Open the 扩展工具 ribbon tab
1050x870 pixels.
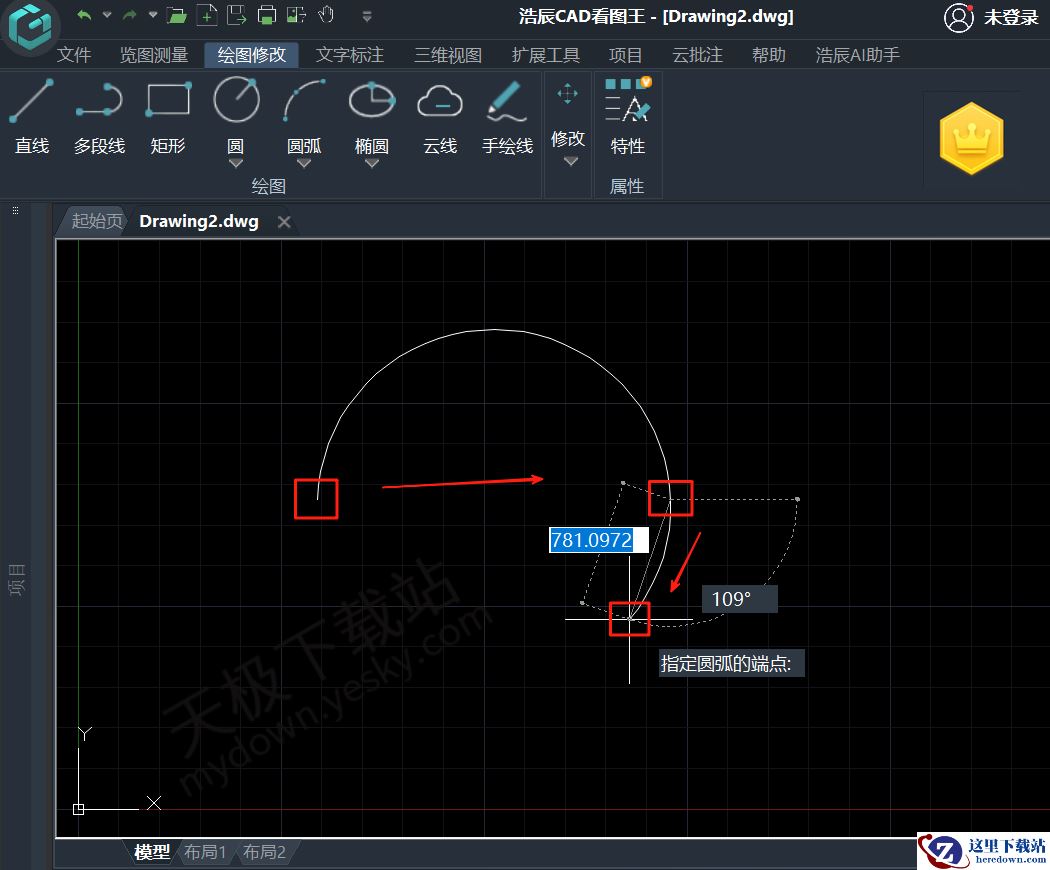546,55
